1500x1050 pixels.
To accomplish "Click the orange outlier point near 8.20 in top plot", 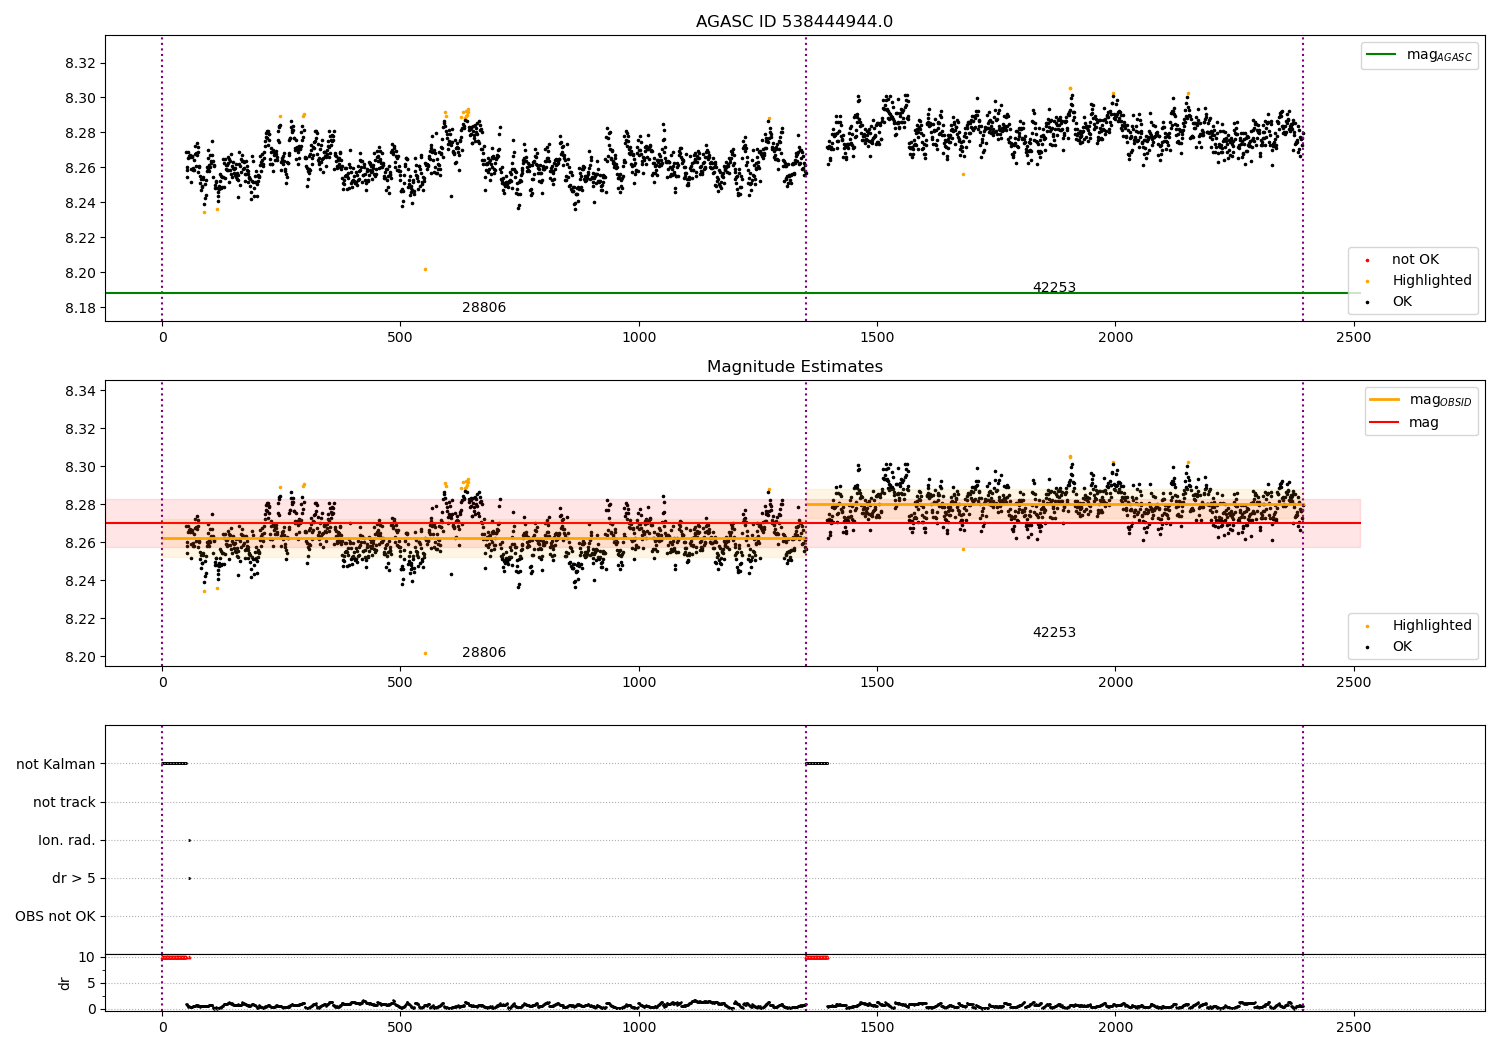I will tap(425, 269).
